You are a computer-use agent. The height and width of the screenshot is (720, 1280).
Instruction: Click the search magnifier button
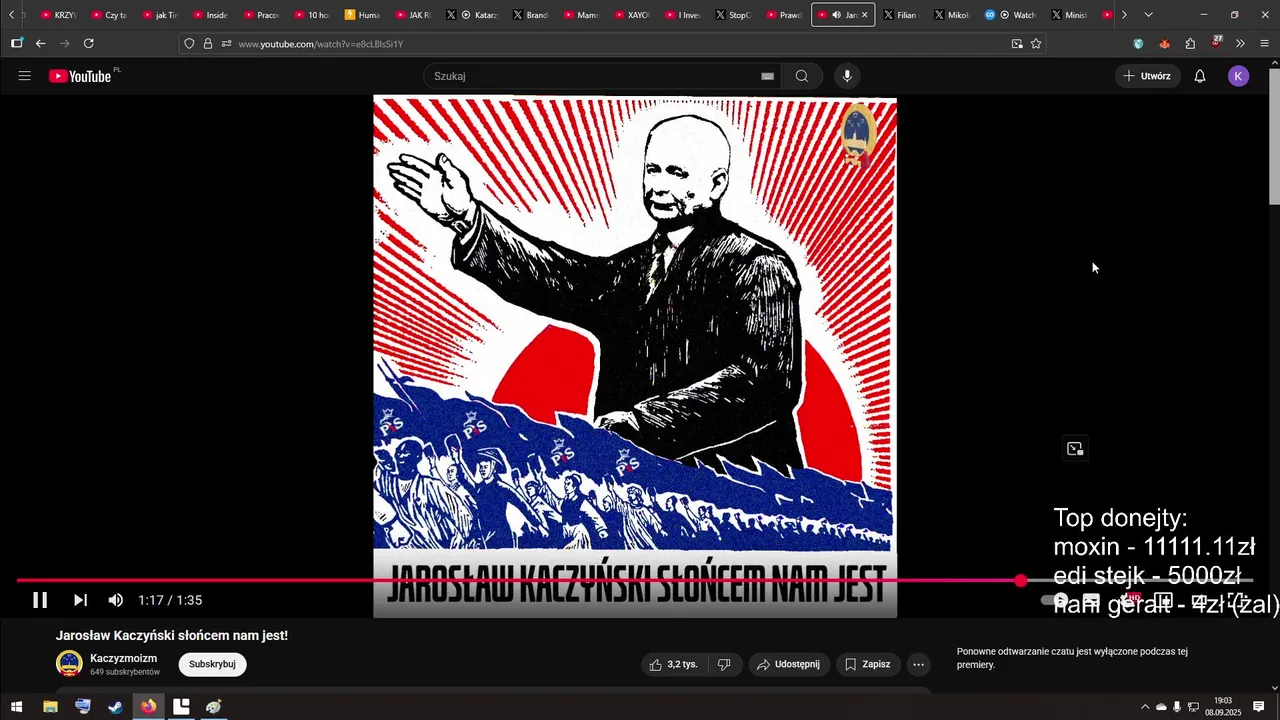click(802, 76)
